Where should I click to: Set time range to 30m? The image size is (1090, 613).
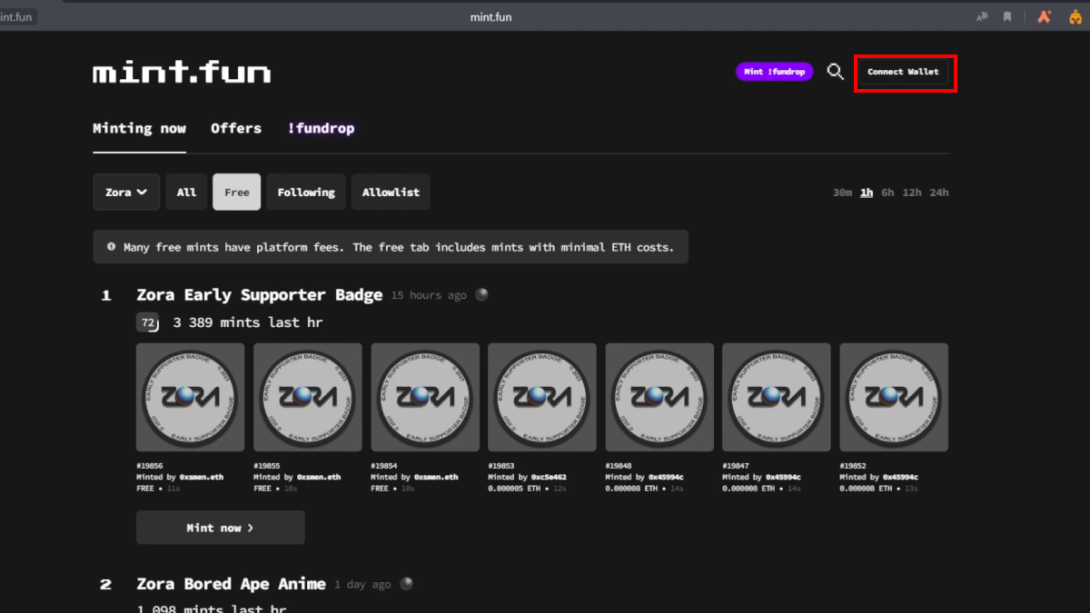[x=842, y=193]
